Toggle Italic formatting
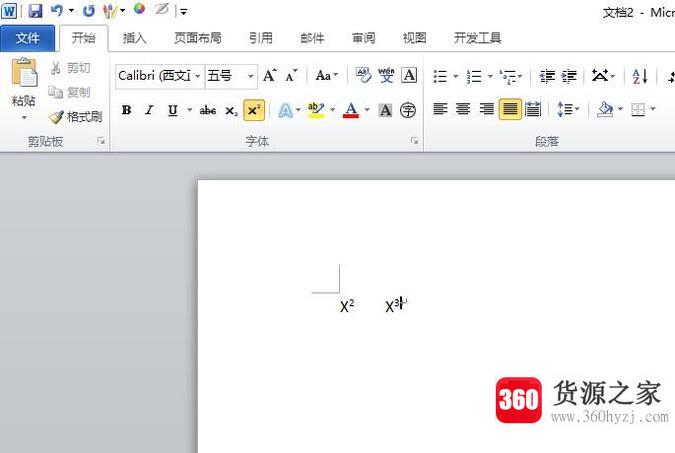This screenshot has height=453, width=675. tap(149, 110)
